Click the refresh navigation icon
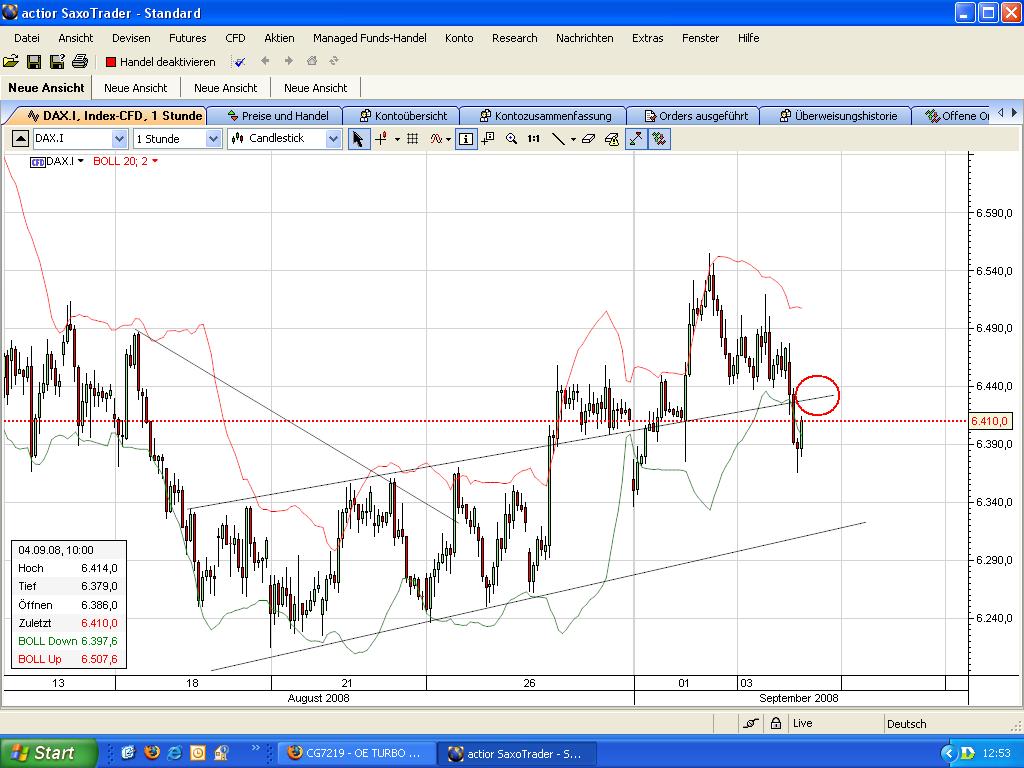Viewport: 1024px width, 768px height. pos(334,61)
